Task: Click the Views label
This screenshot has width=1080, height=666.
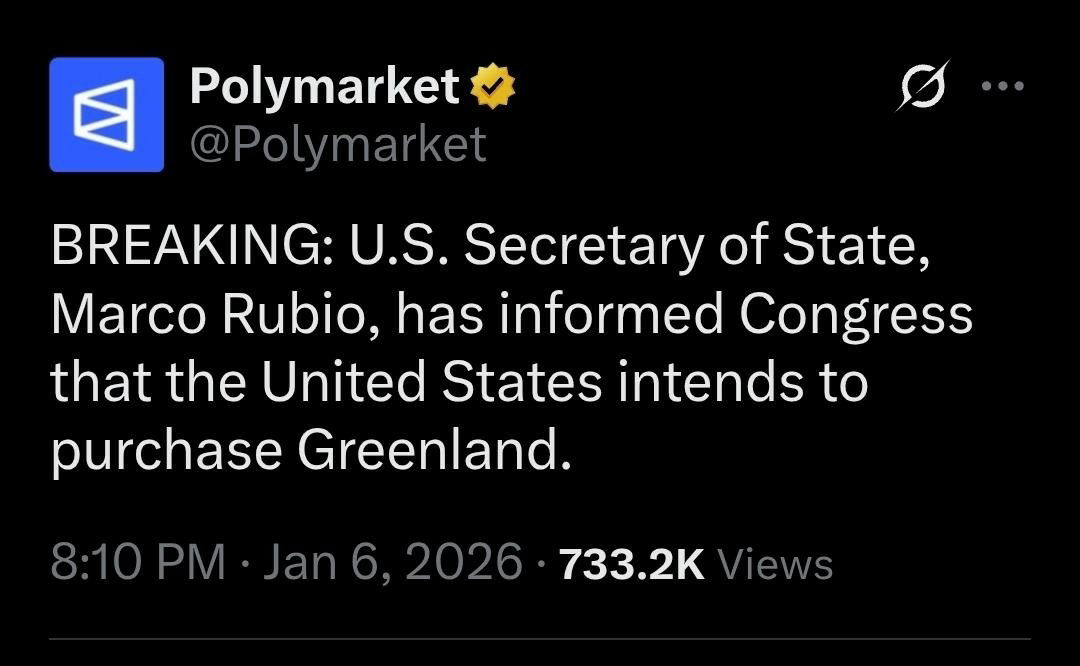Action: point(775,563)
